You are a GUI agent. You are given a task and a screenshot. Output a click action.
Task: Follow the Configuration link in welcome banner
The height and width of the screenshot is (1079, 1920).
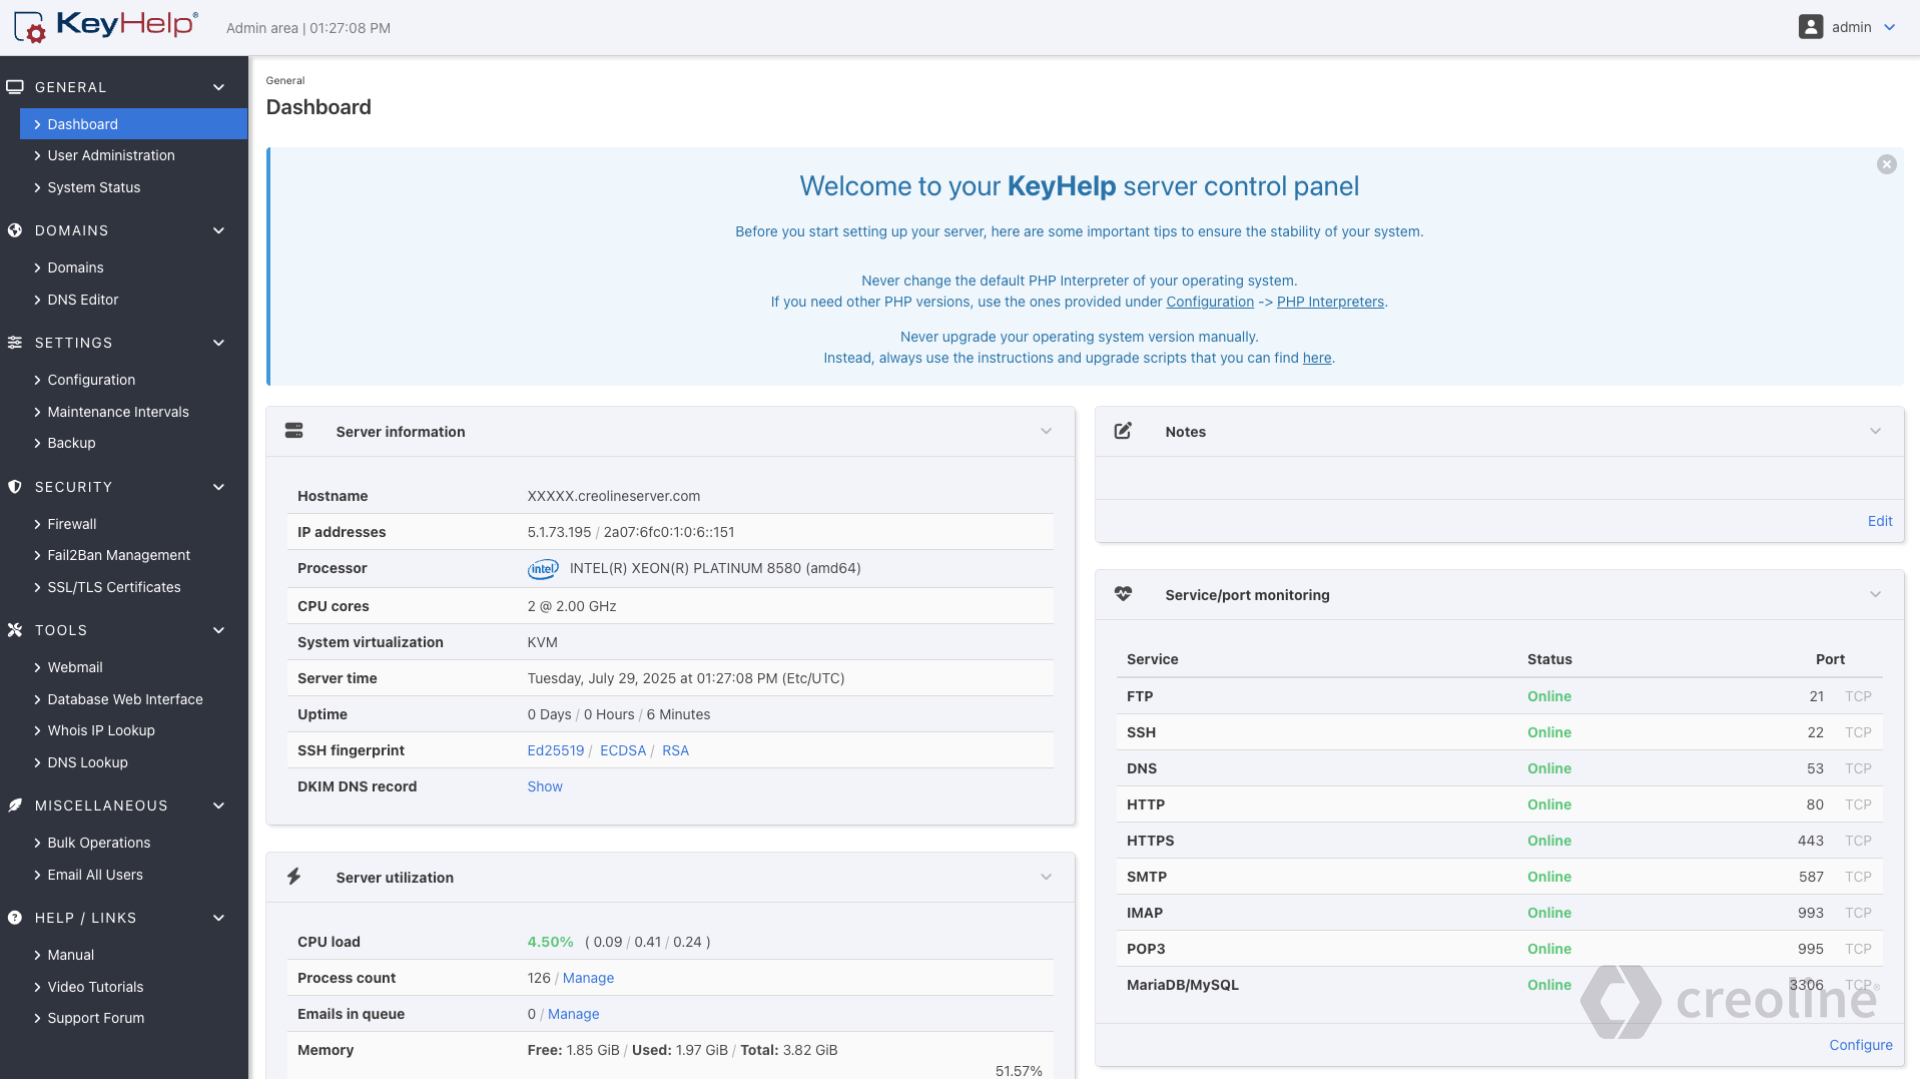[1209, 302]
